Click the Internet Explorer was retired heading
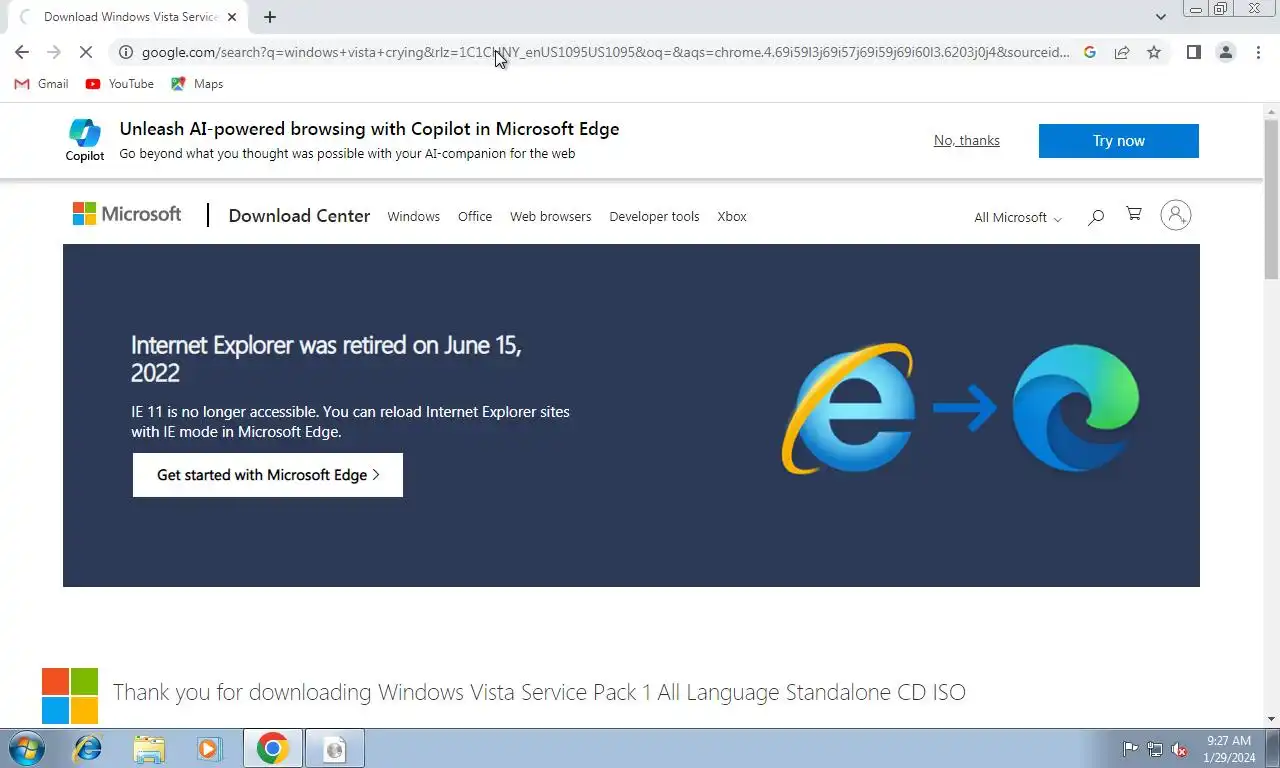 [x=326, y=359]
